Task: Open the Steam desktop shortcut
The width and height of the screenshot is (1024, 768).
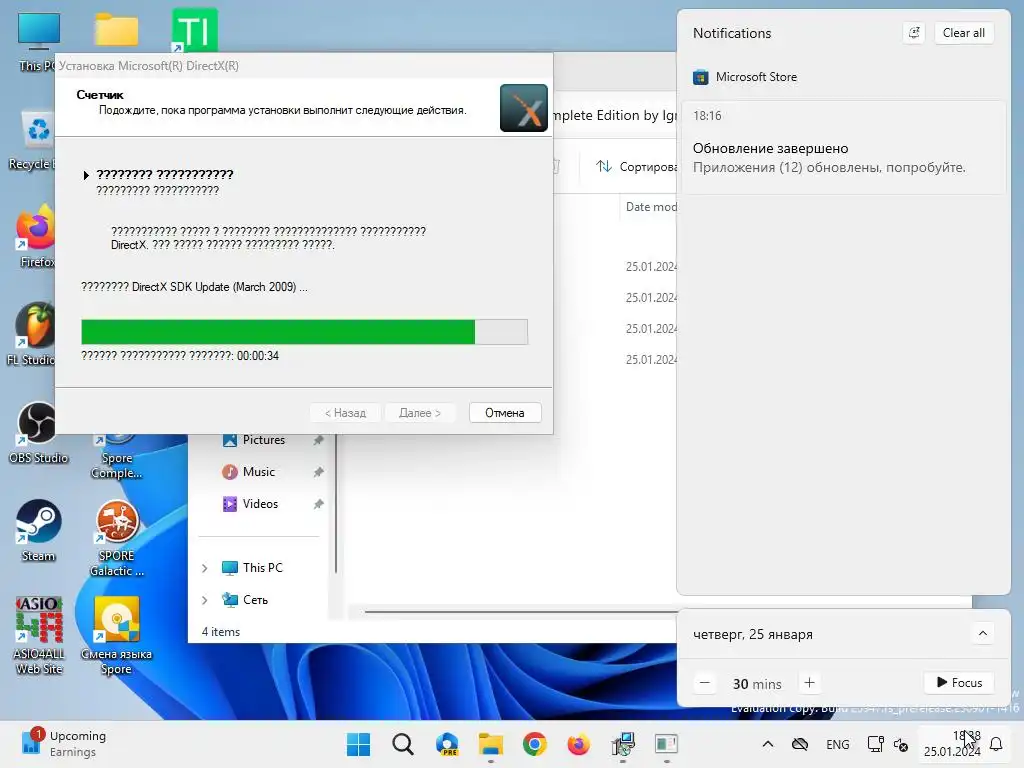Action: (39, 531)
